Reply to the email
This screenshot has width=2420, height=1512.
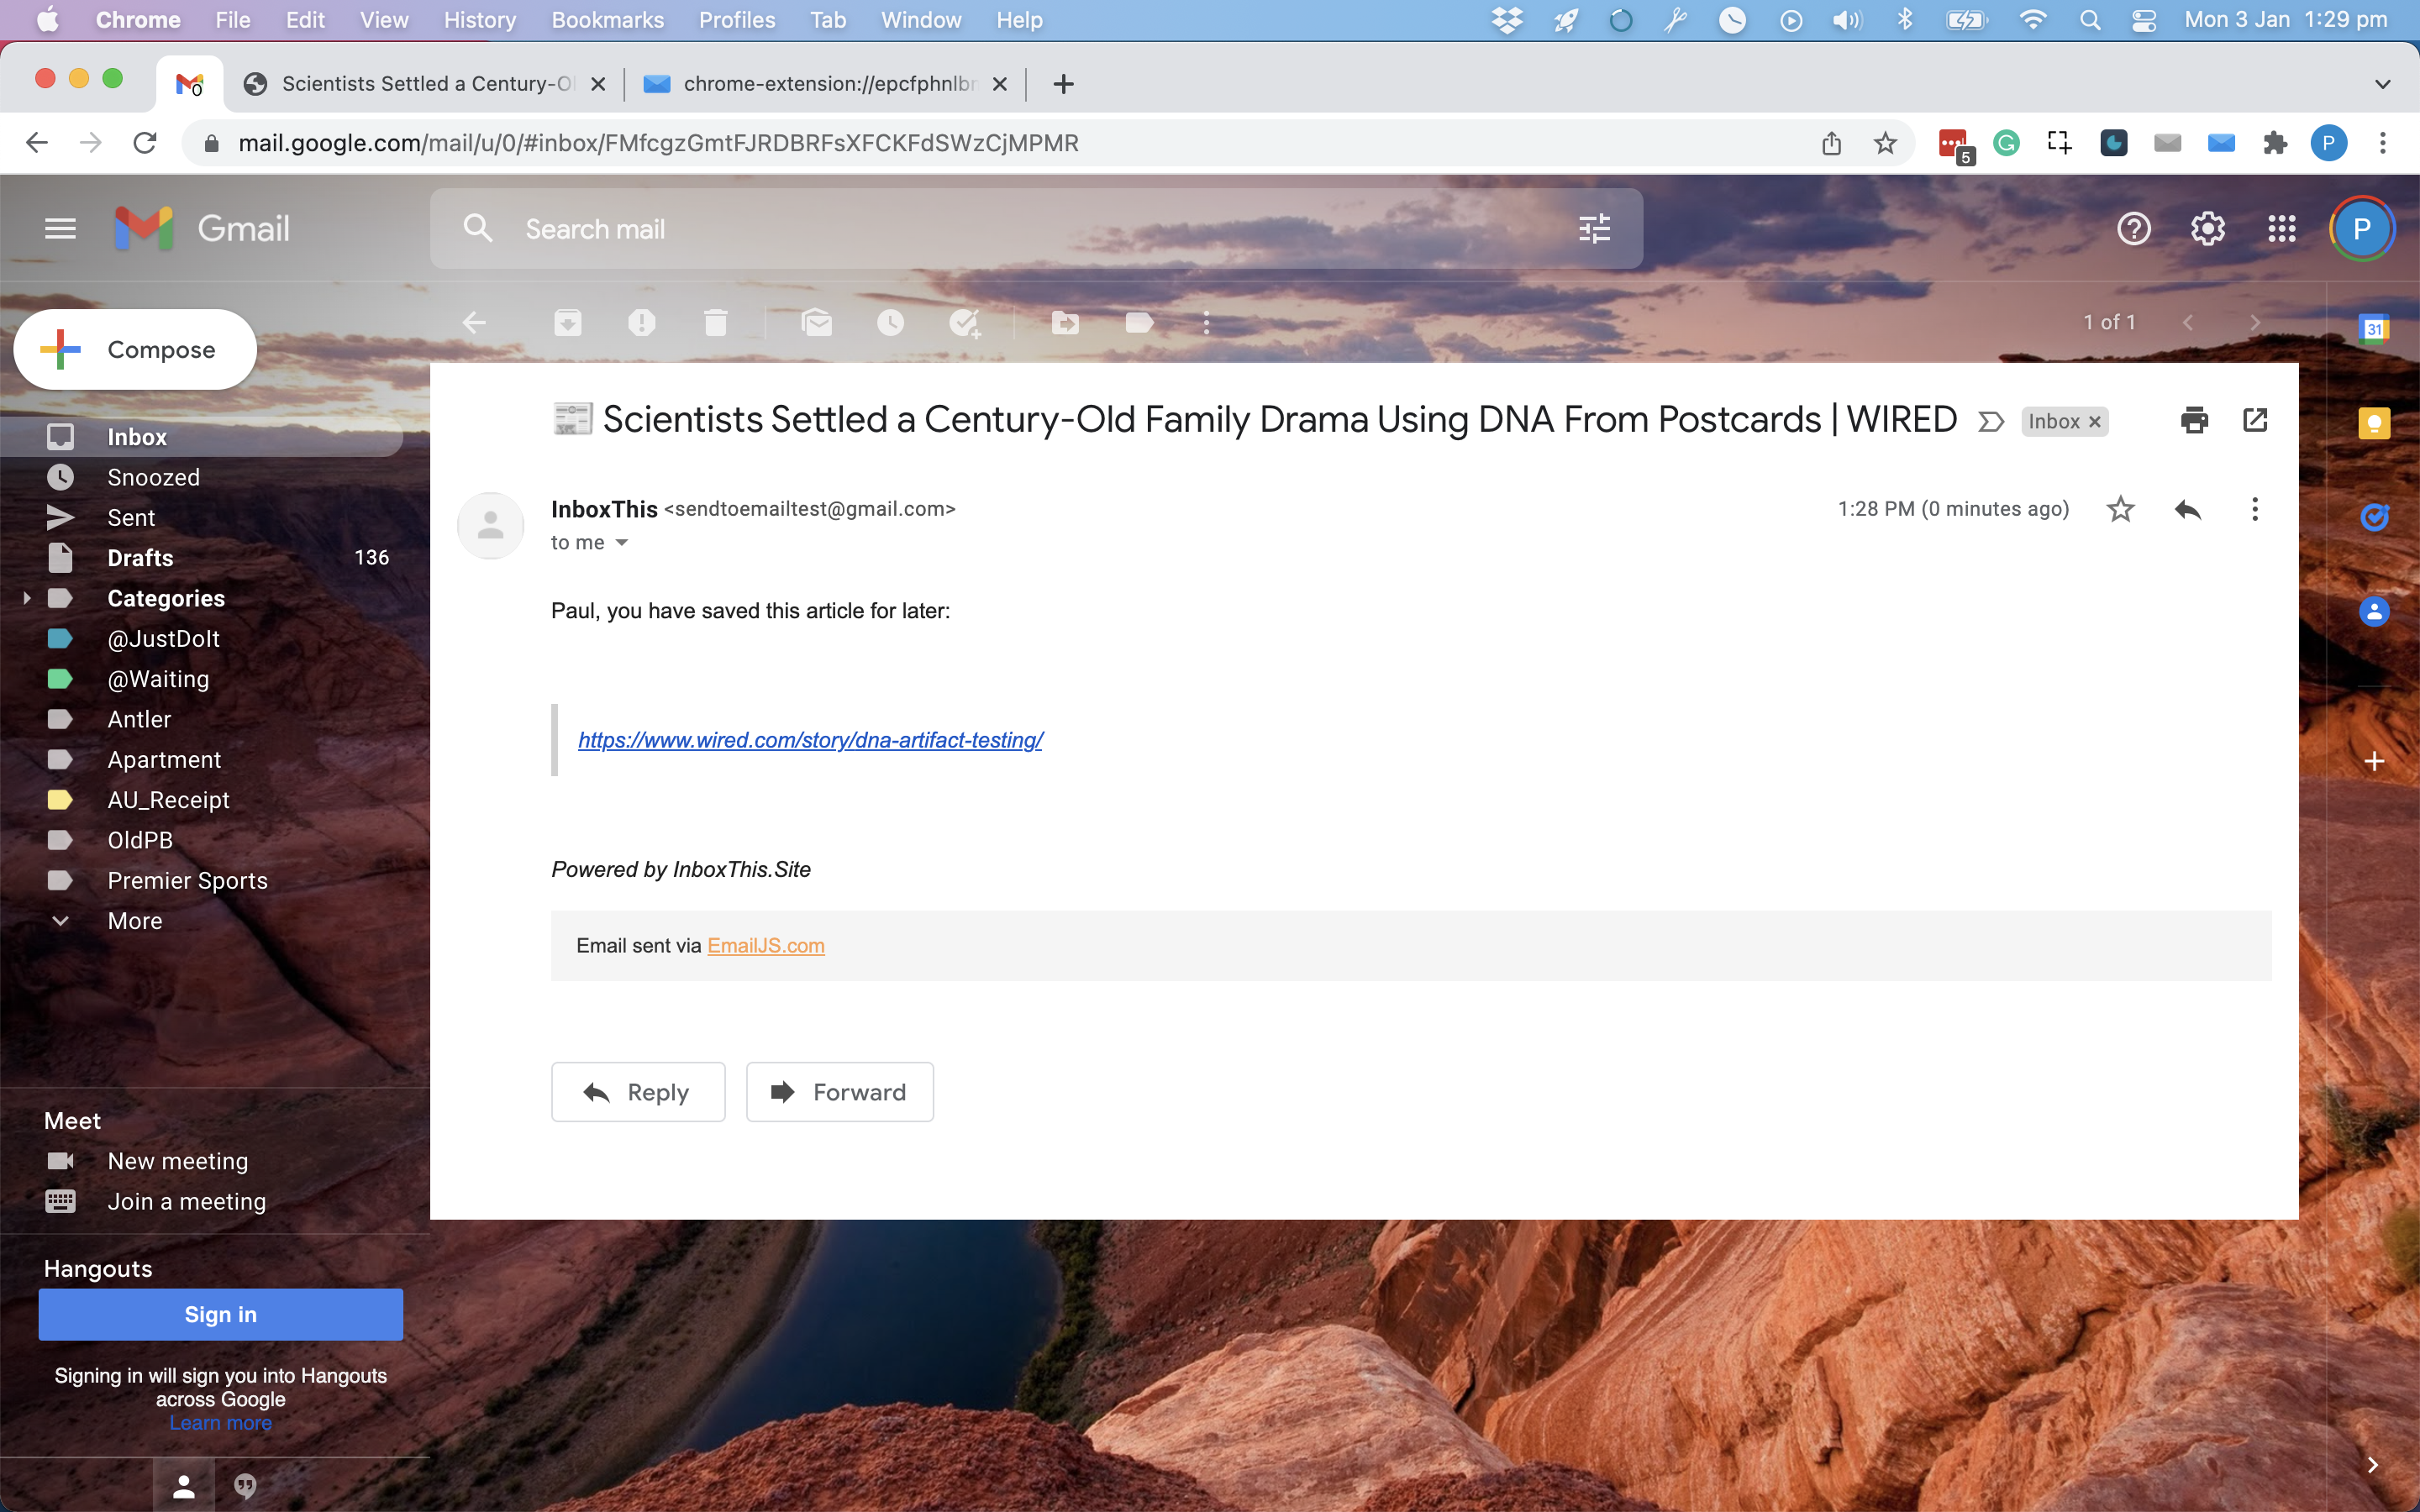[638, 1091]
